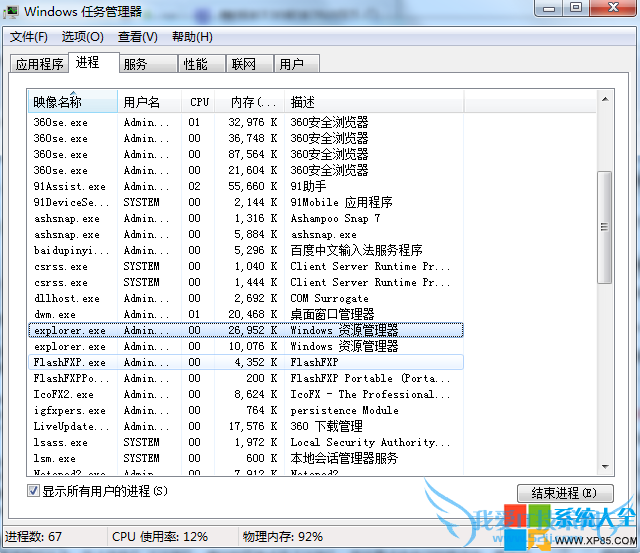The height and width of the screenshot is (553, 640).
Task: Select the 91DeviceSe... process row
Action: click(x=246, y=202)
